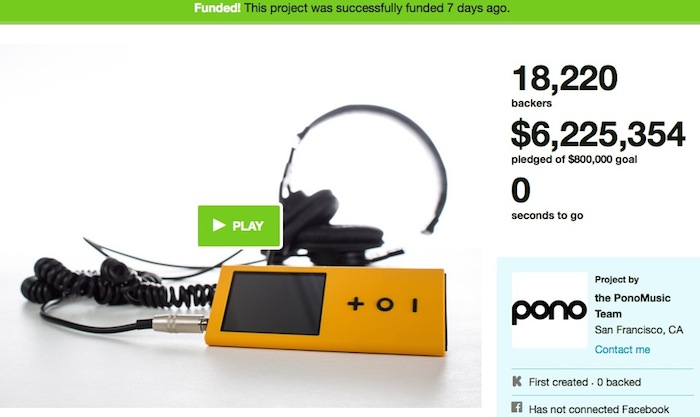Click San Francisco, CA location text
The width and height of the screenshot is (700, 417).
point(639,330)
